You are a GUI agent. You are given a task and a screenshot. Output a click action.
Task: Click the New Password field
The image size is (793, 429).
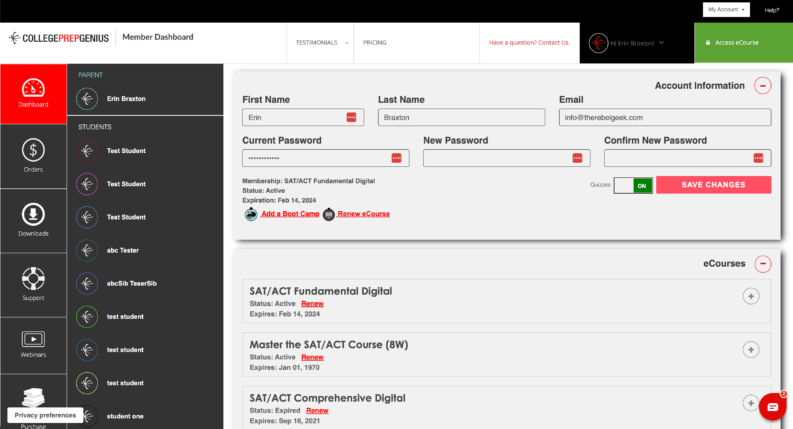click(507, 158)
